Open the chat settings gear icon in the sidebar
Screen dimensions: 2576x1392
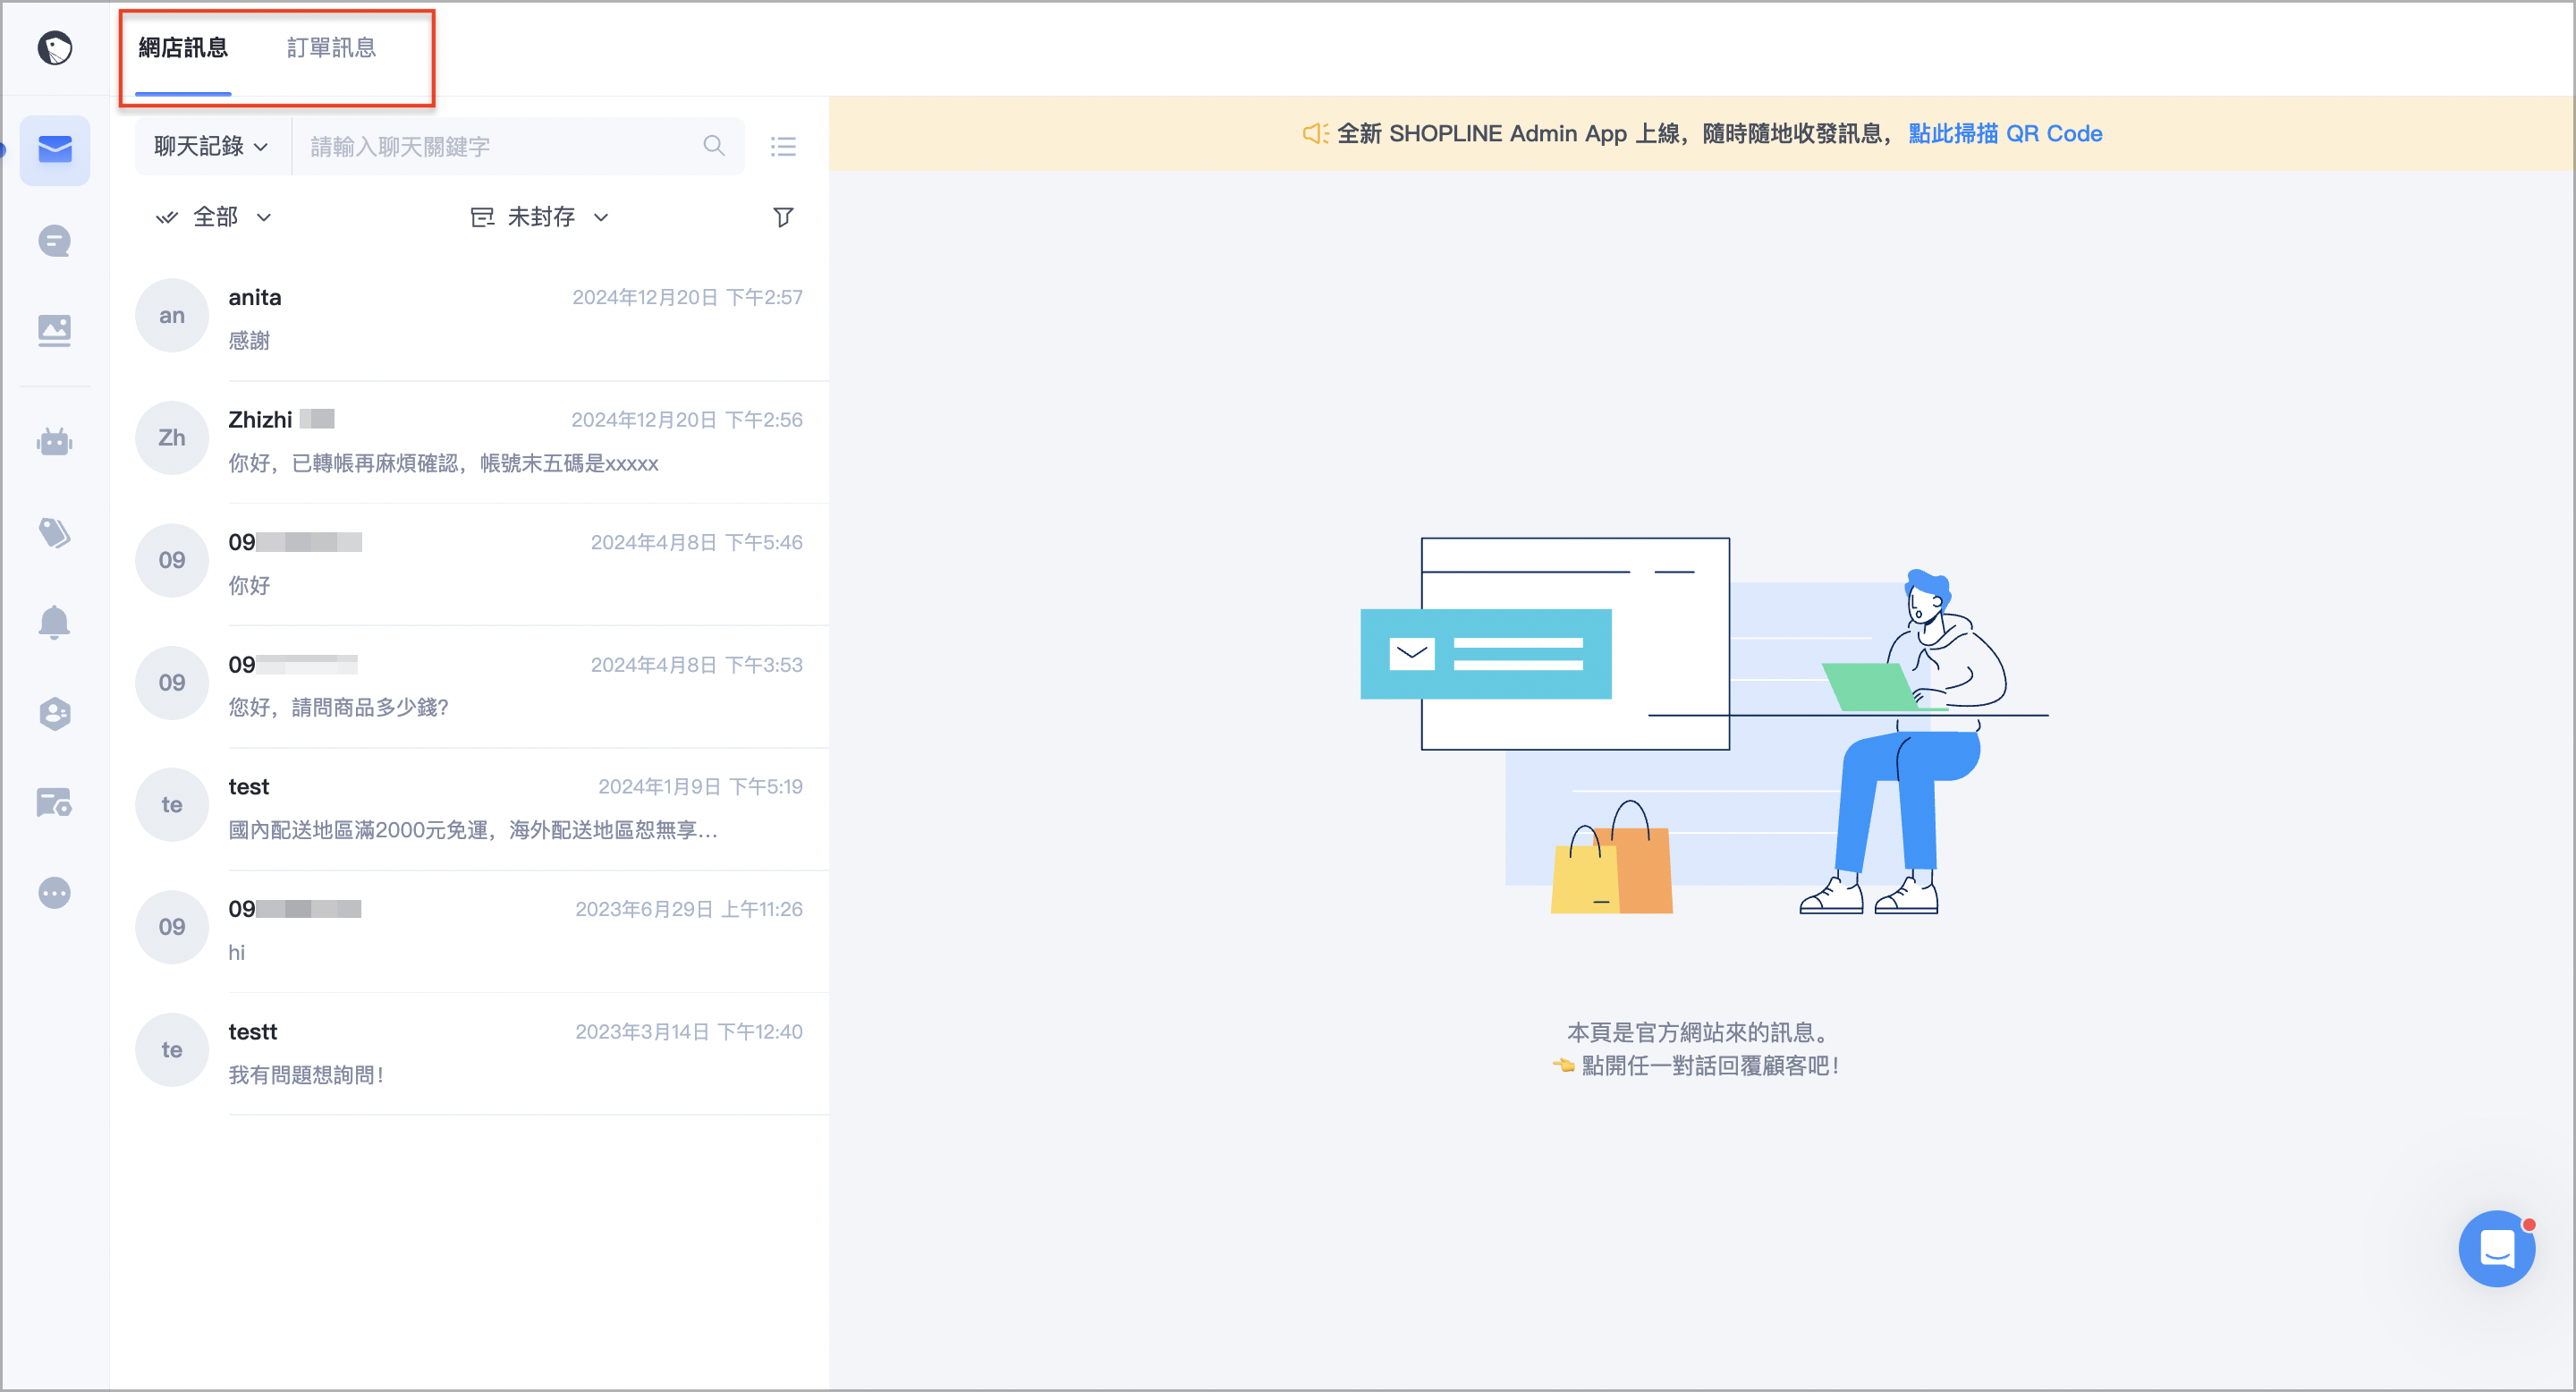[54, 803]
